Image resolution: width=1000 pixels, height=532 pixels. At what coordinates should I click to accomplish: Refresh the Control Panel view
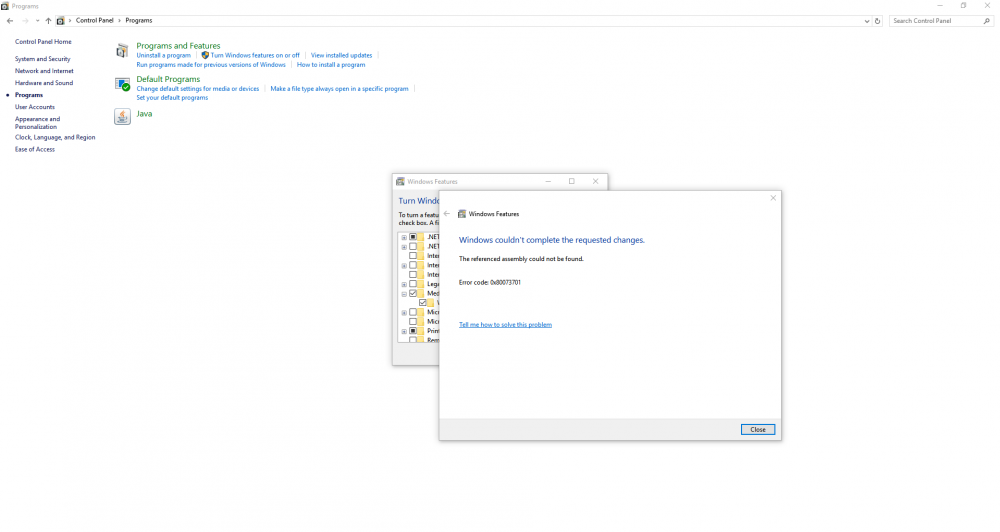(878, 21)
